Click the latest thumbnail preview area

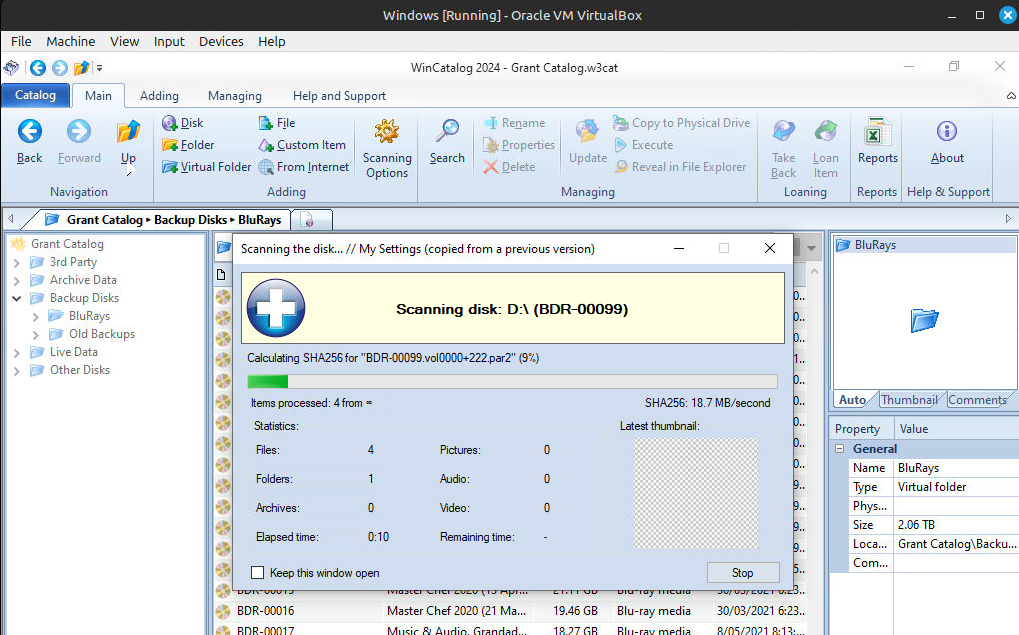(x=695, y=493)
